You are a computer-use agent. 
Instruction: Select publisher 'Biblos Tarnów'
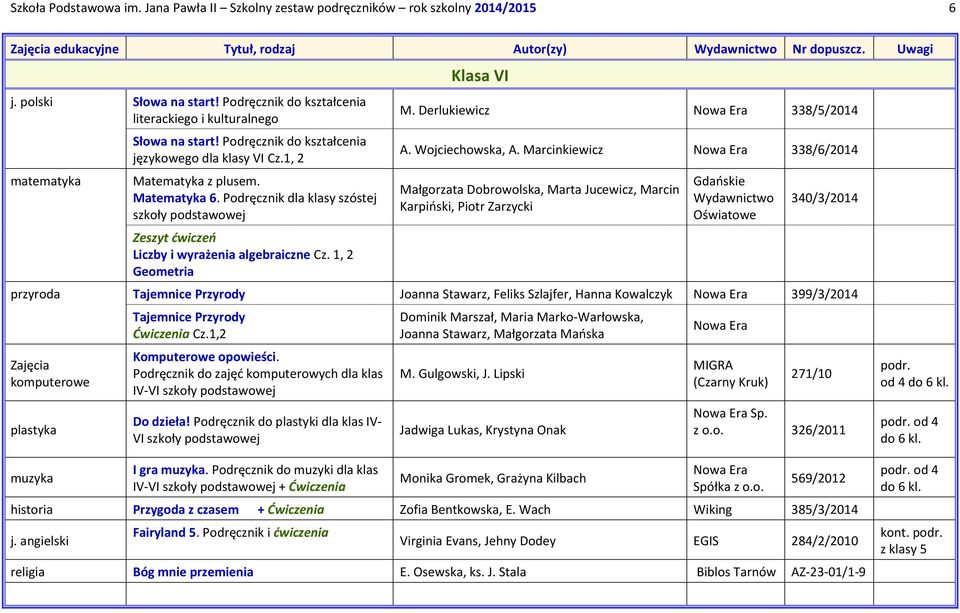736,573
